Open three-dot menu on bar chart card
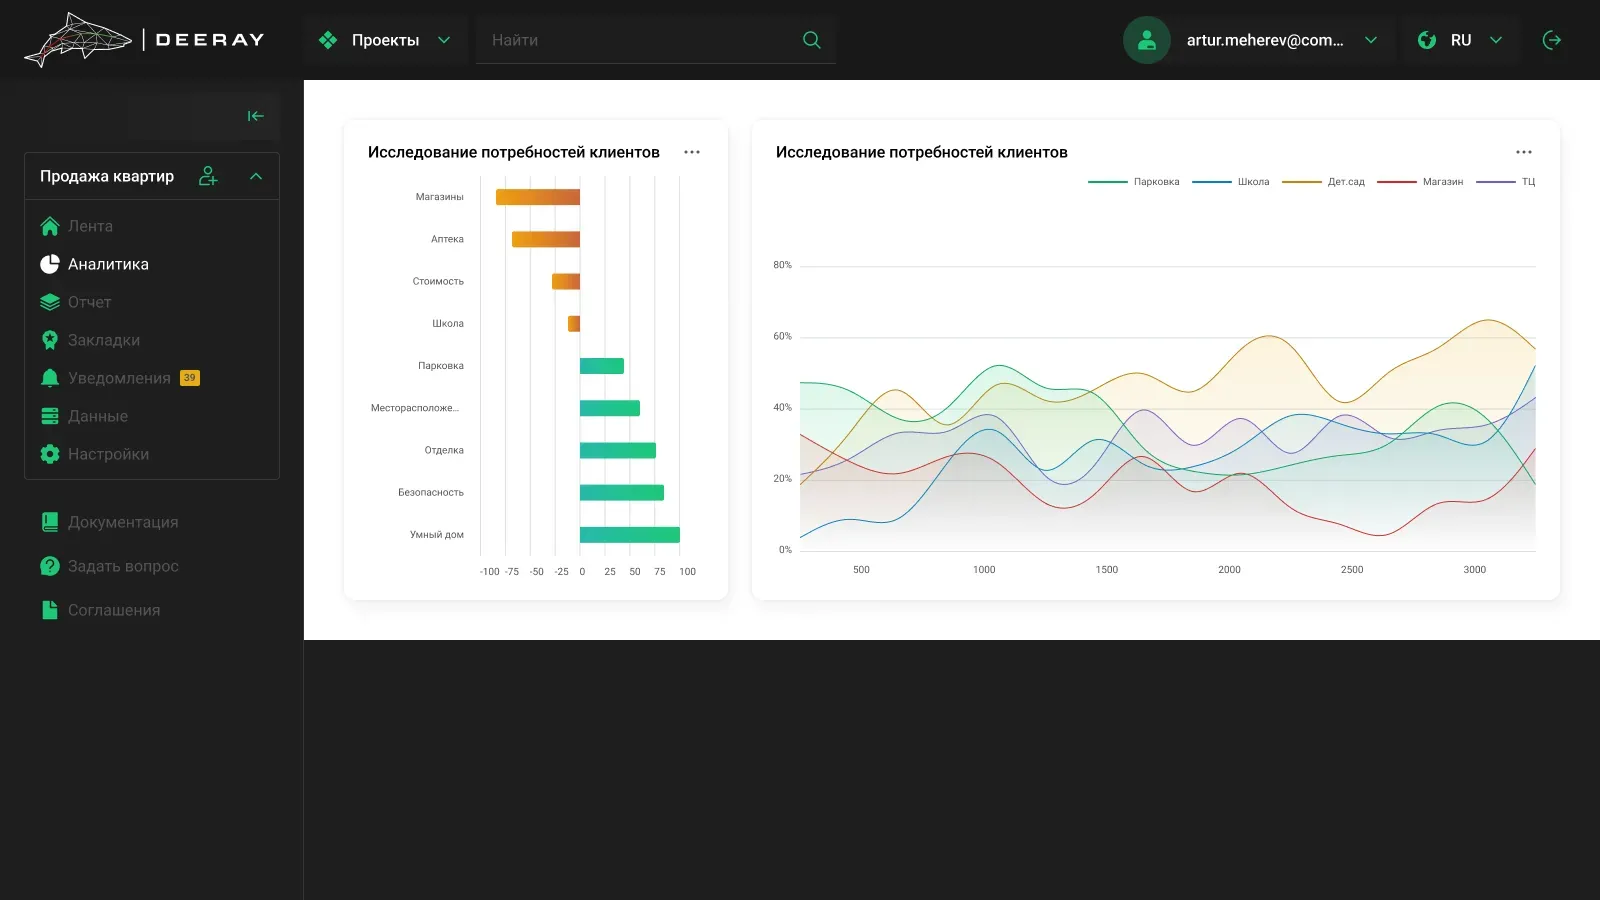1600x900 pixels. point(692,152)
